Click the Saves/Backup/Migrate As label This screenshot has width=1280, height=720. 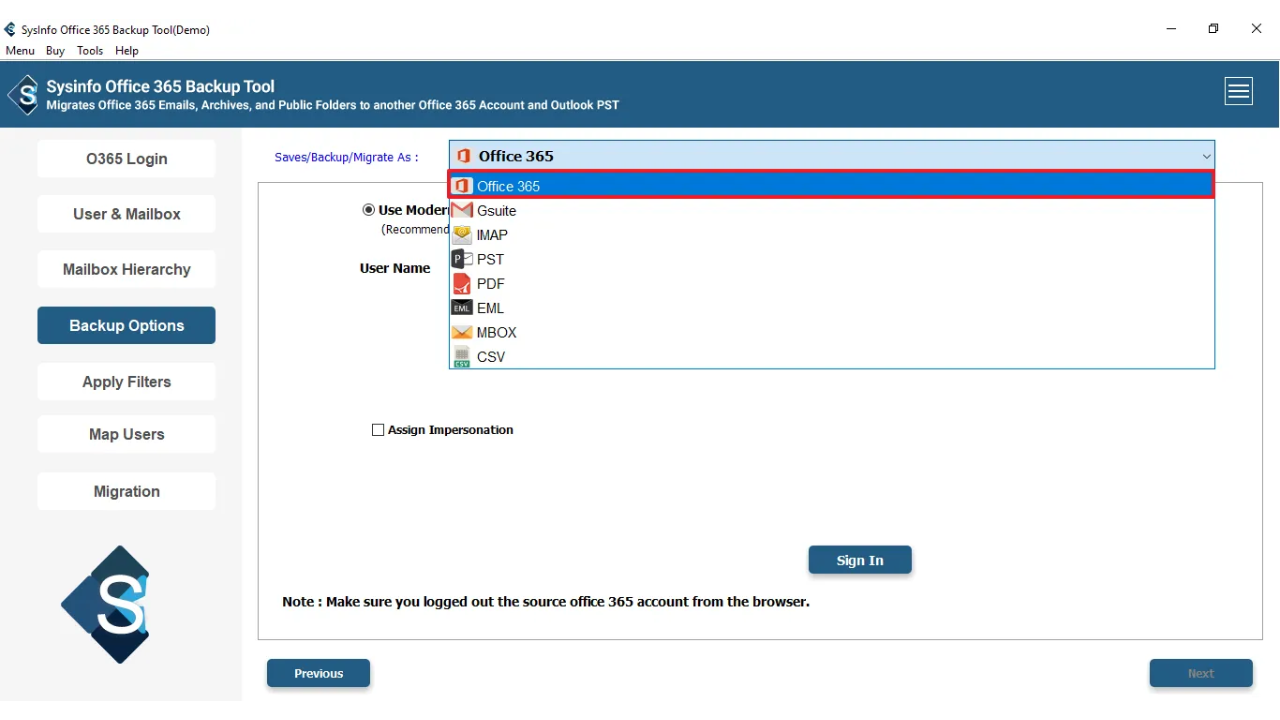pos(346,157)
